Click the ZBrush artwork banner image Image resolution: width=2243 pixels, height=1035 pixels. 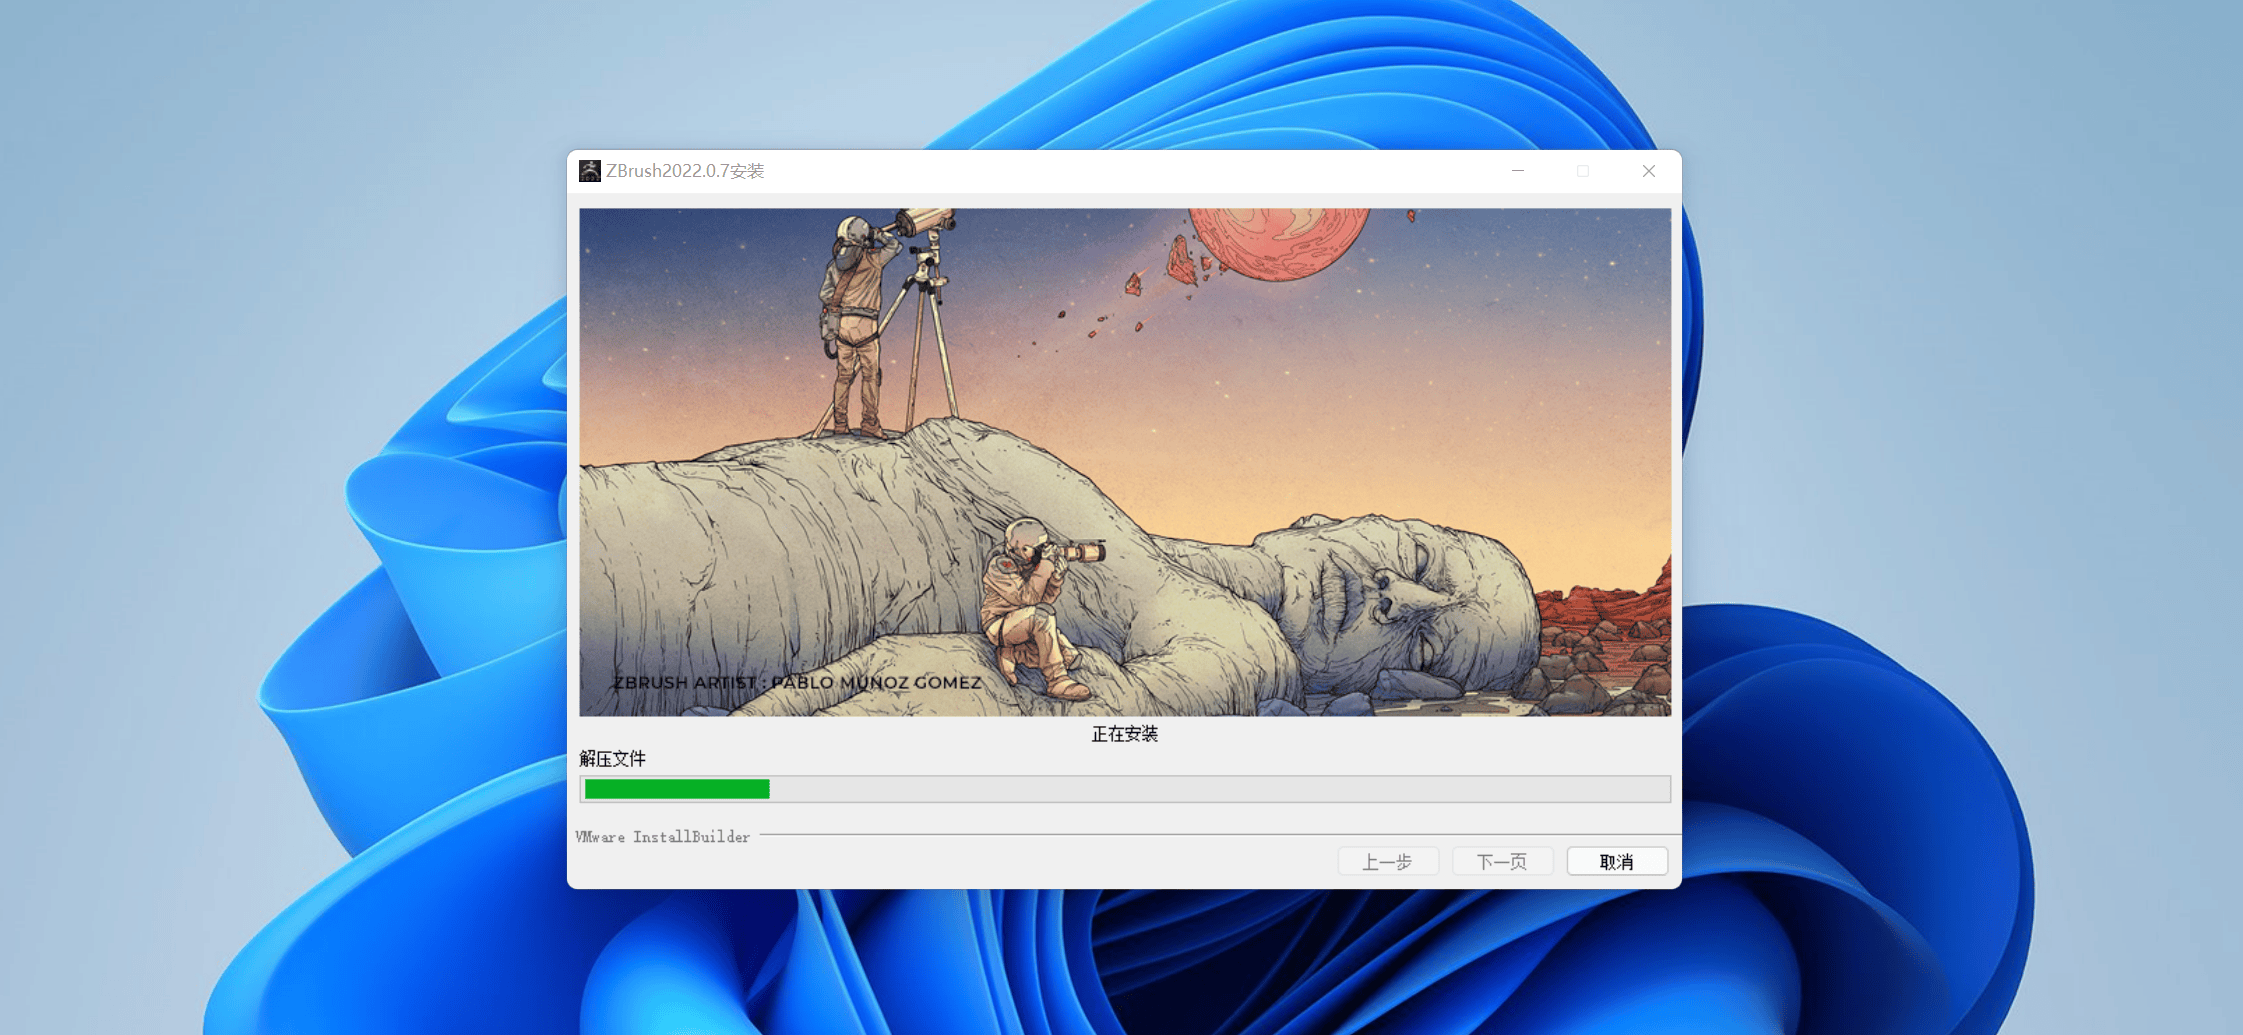[x=1125, y=462]
